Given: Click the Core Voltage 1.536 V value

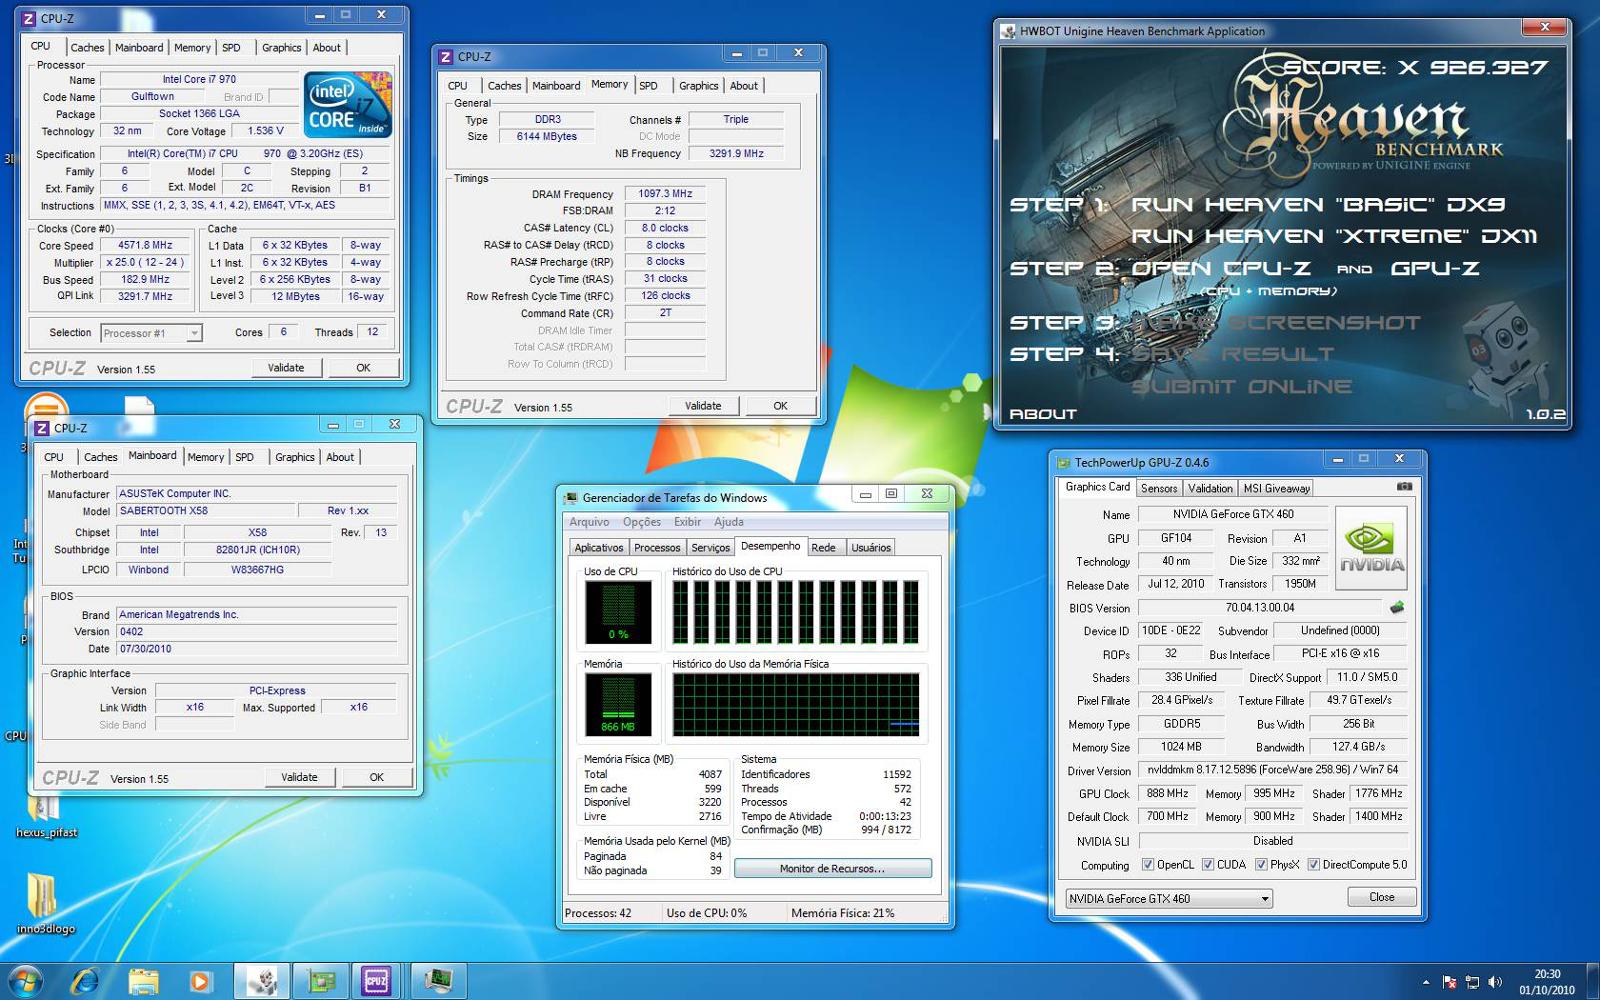Looking at the screenshot, I should (x=266, y=131).
